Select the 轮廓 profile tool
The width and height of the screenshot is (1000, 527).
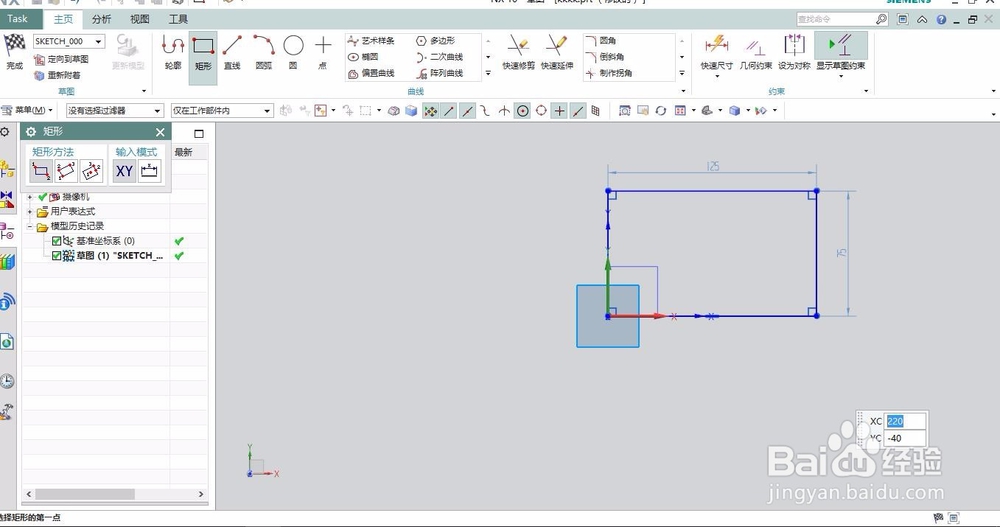click(x=173, y=52)
